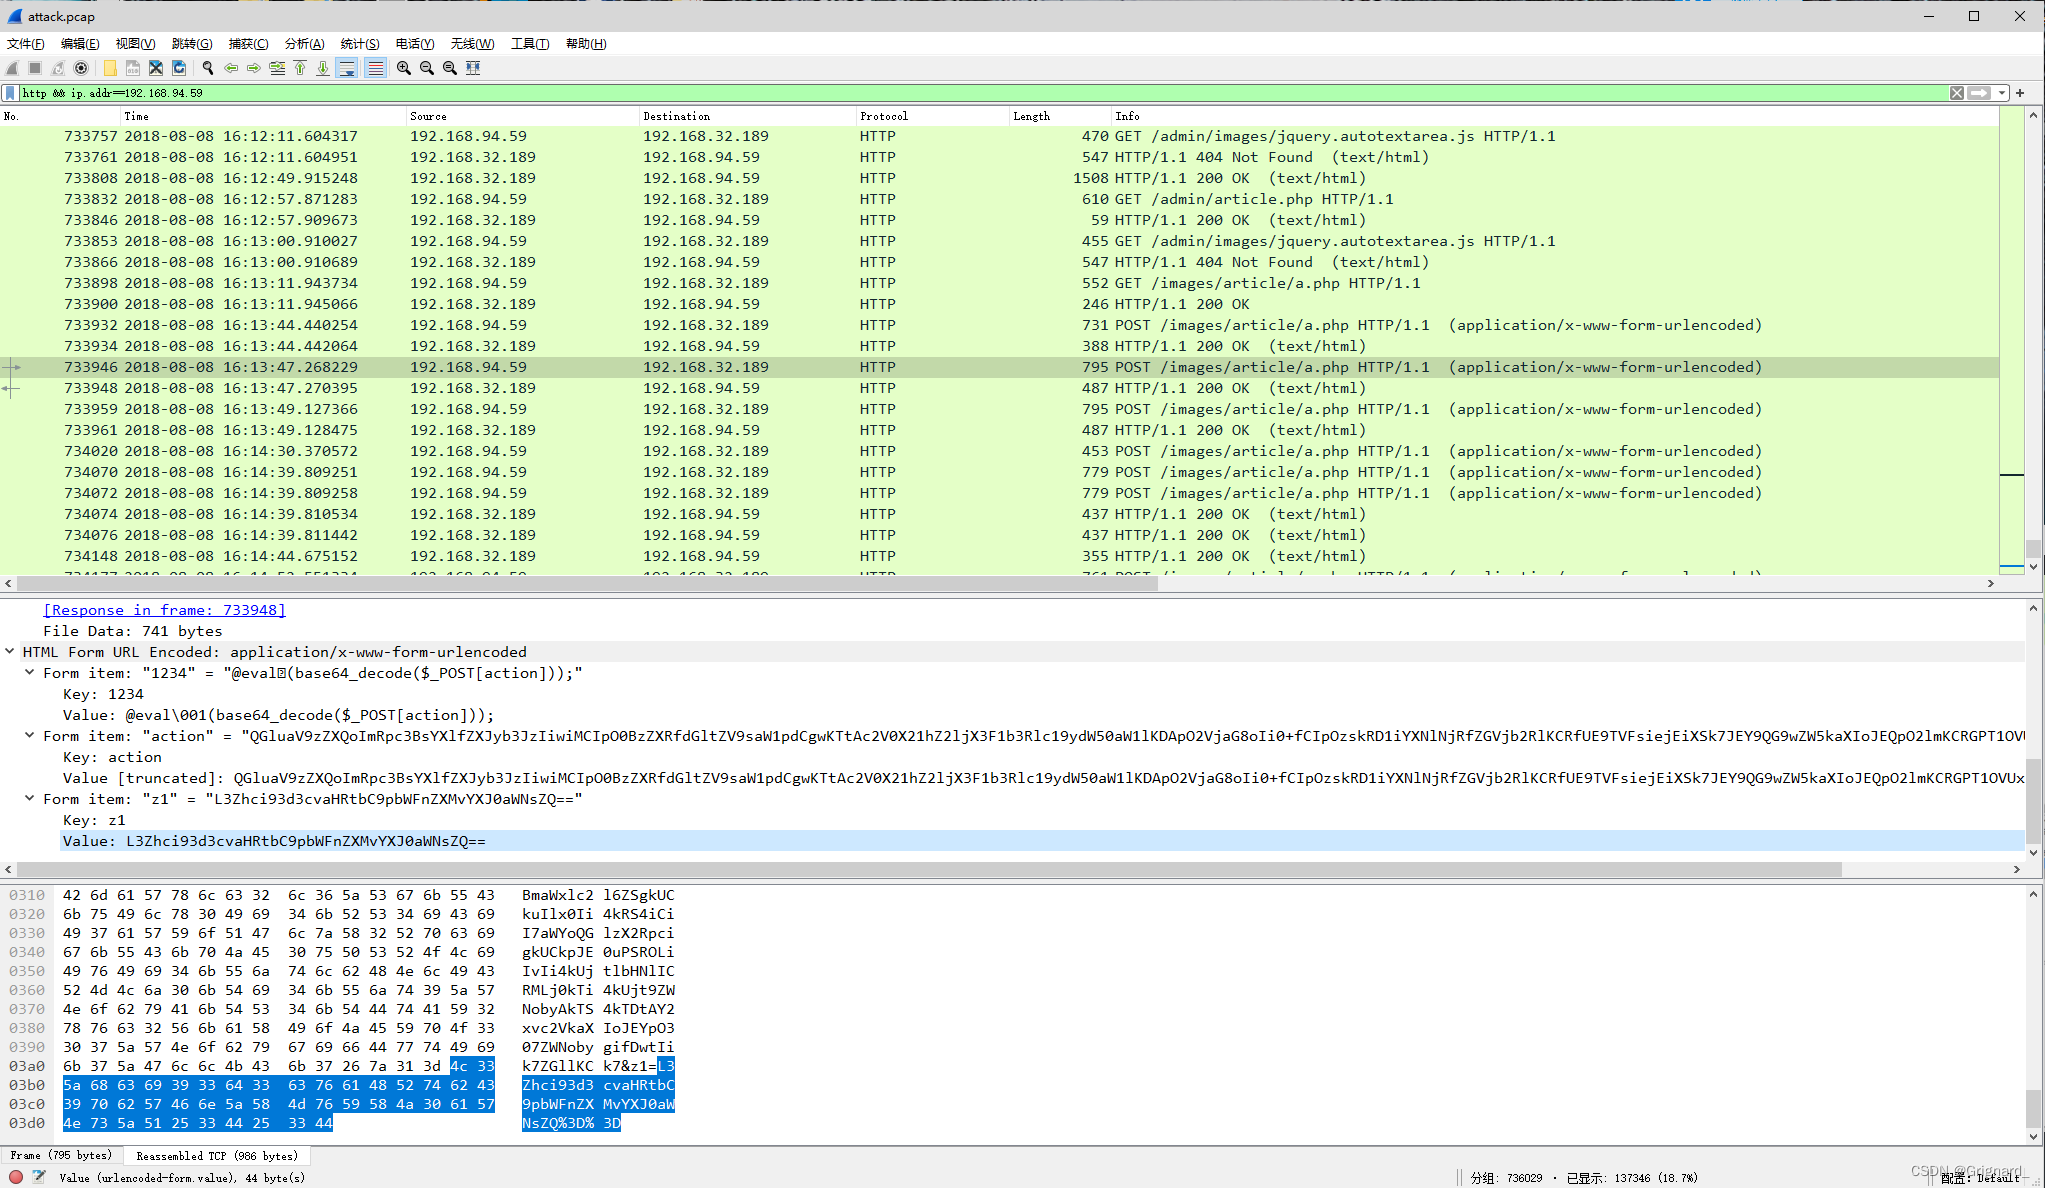This screenshot has width=2045, height=1188.
Task: Select packet 733832 GET /admin/article.php row
Action: pos(1000,199)
